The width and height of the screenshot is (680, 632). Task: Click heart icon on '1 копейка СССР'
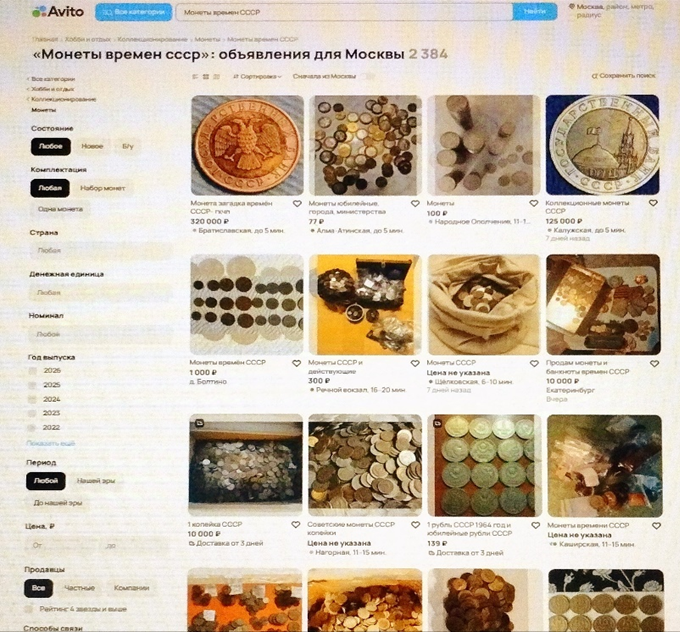[x=296, y=525]
